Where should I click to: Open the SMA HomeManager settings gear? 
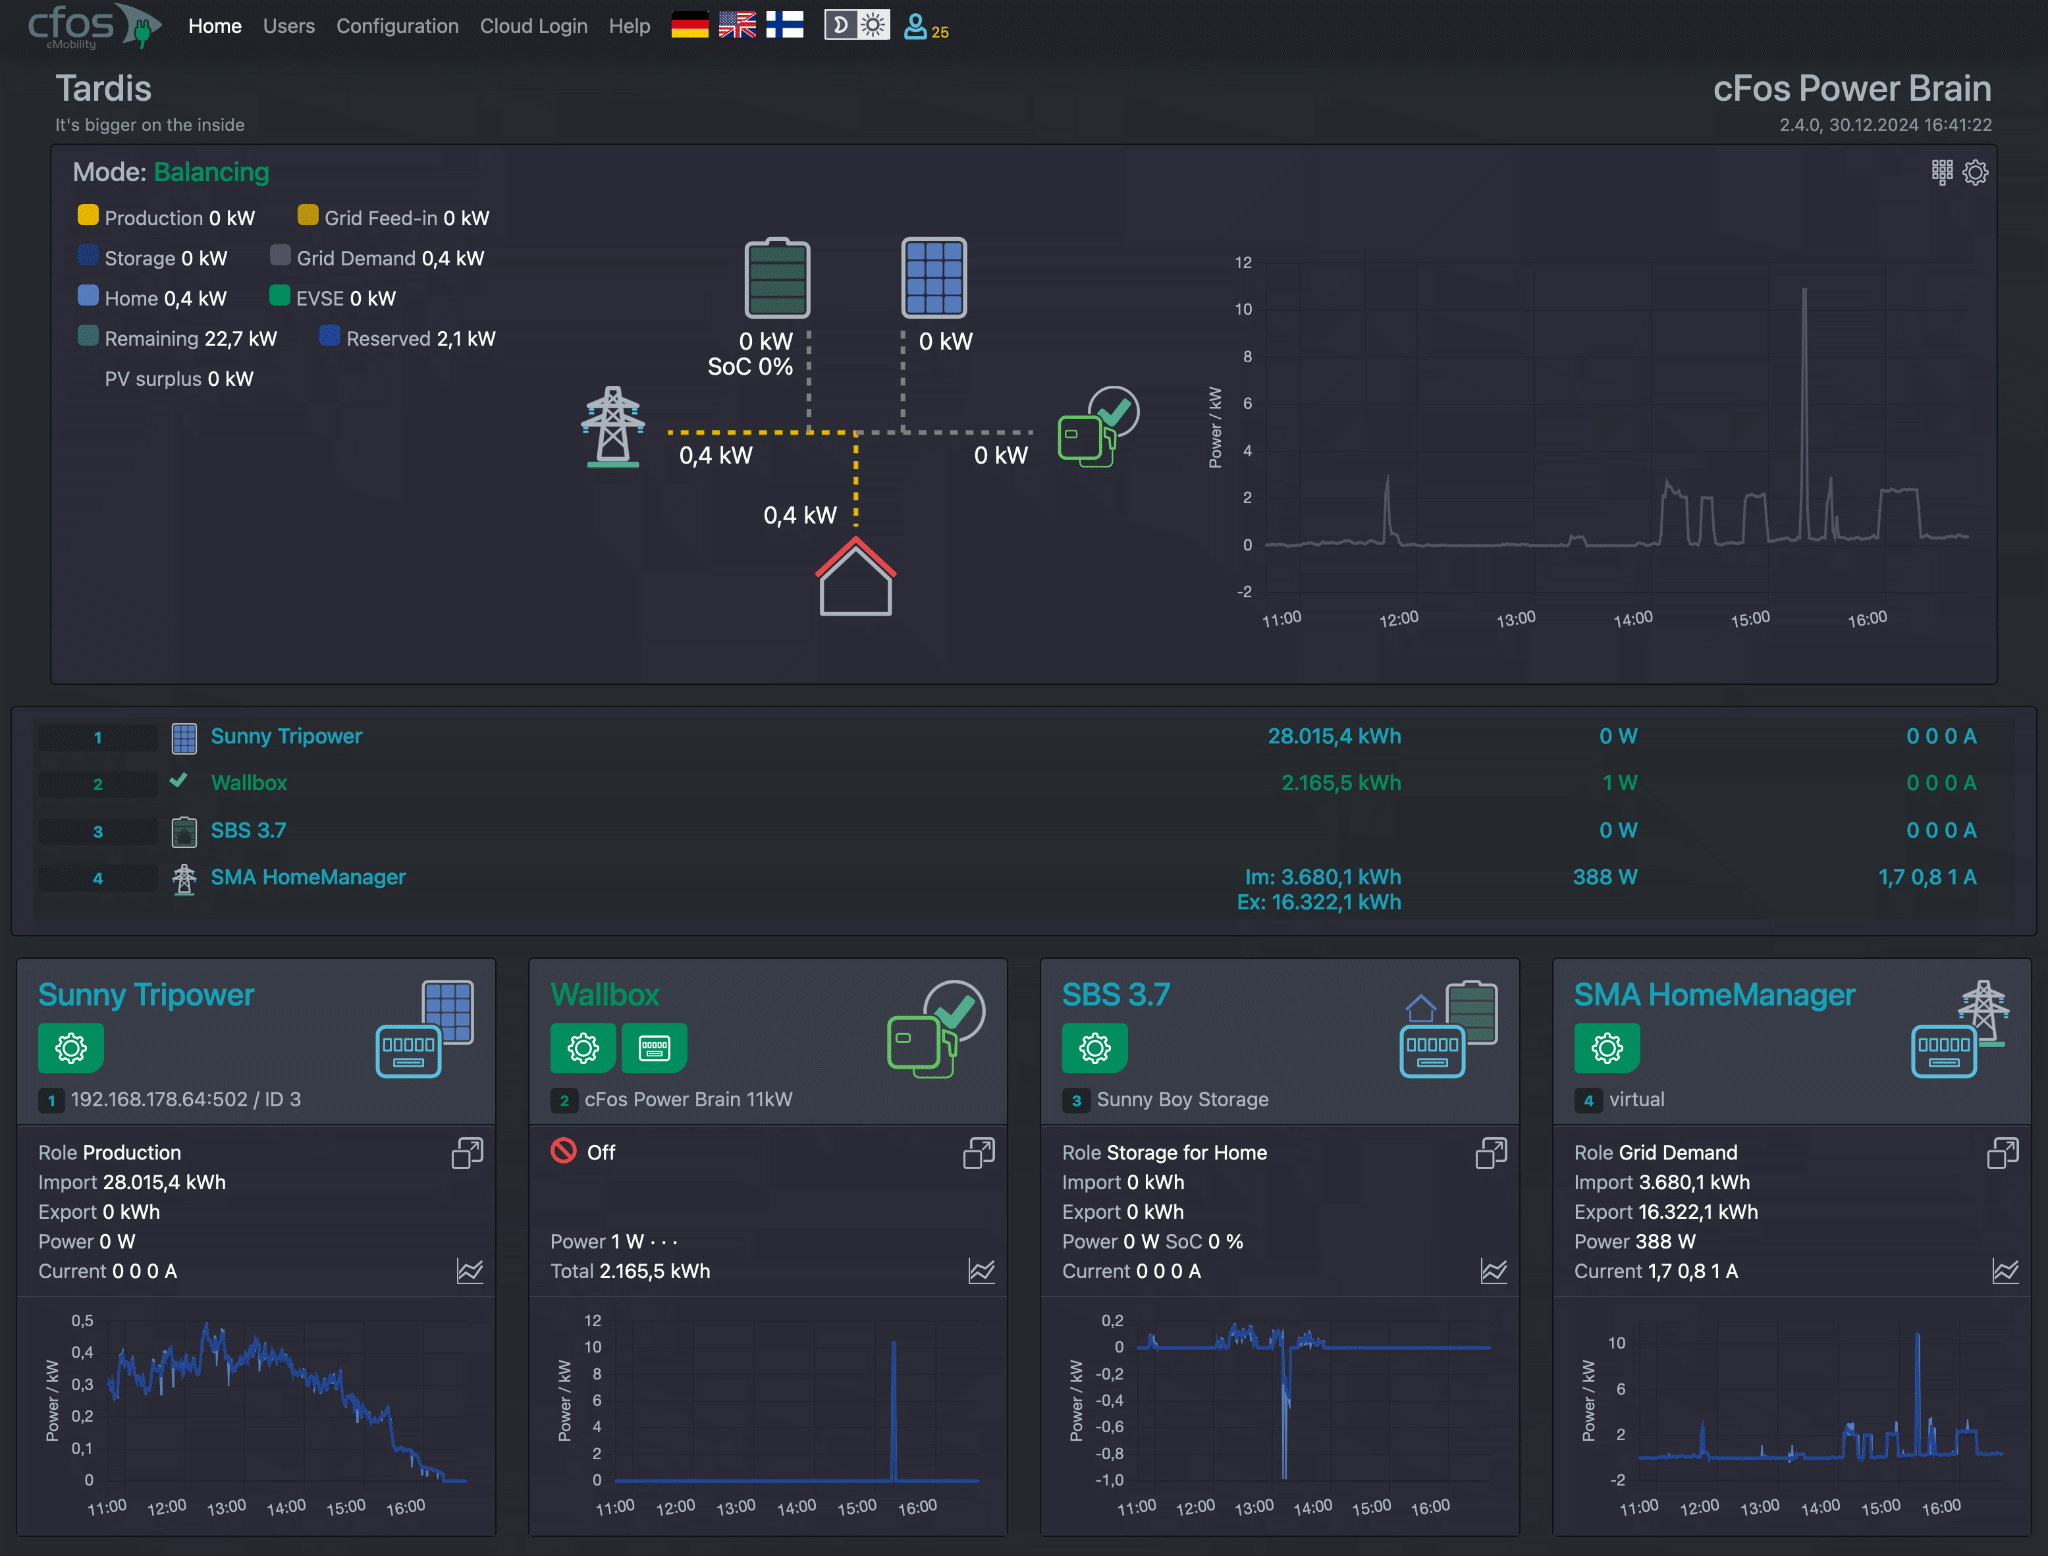point(1607,1048)
